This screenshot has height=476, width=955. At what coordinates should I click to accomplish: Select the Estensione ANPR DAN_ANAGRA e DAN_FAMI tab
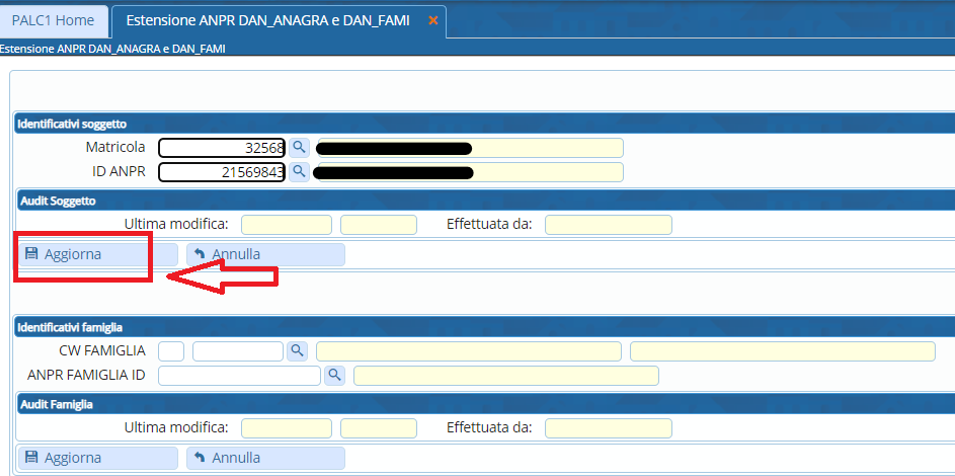pos(267,20)
